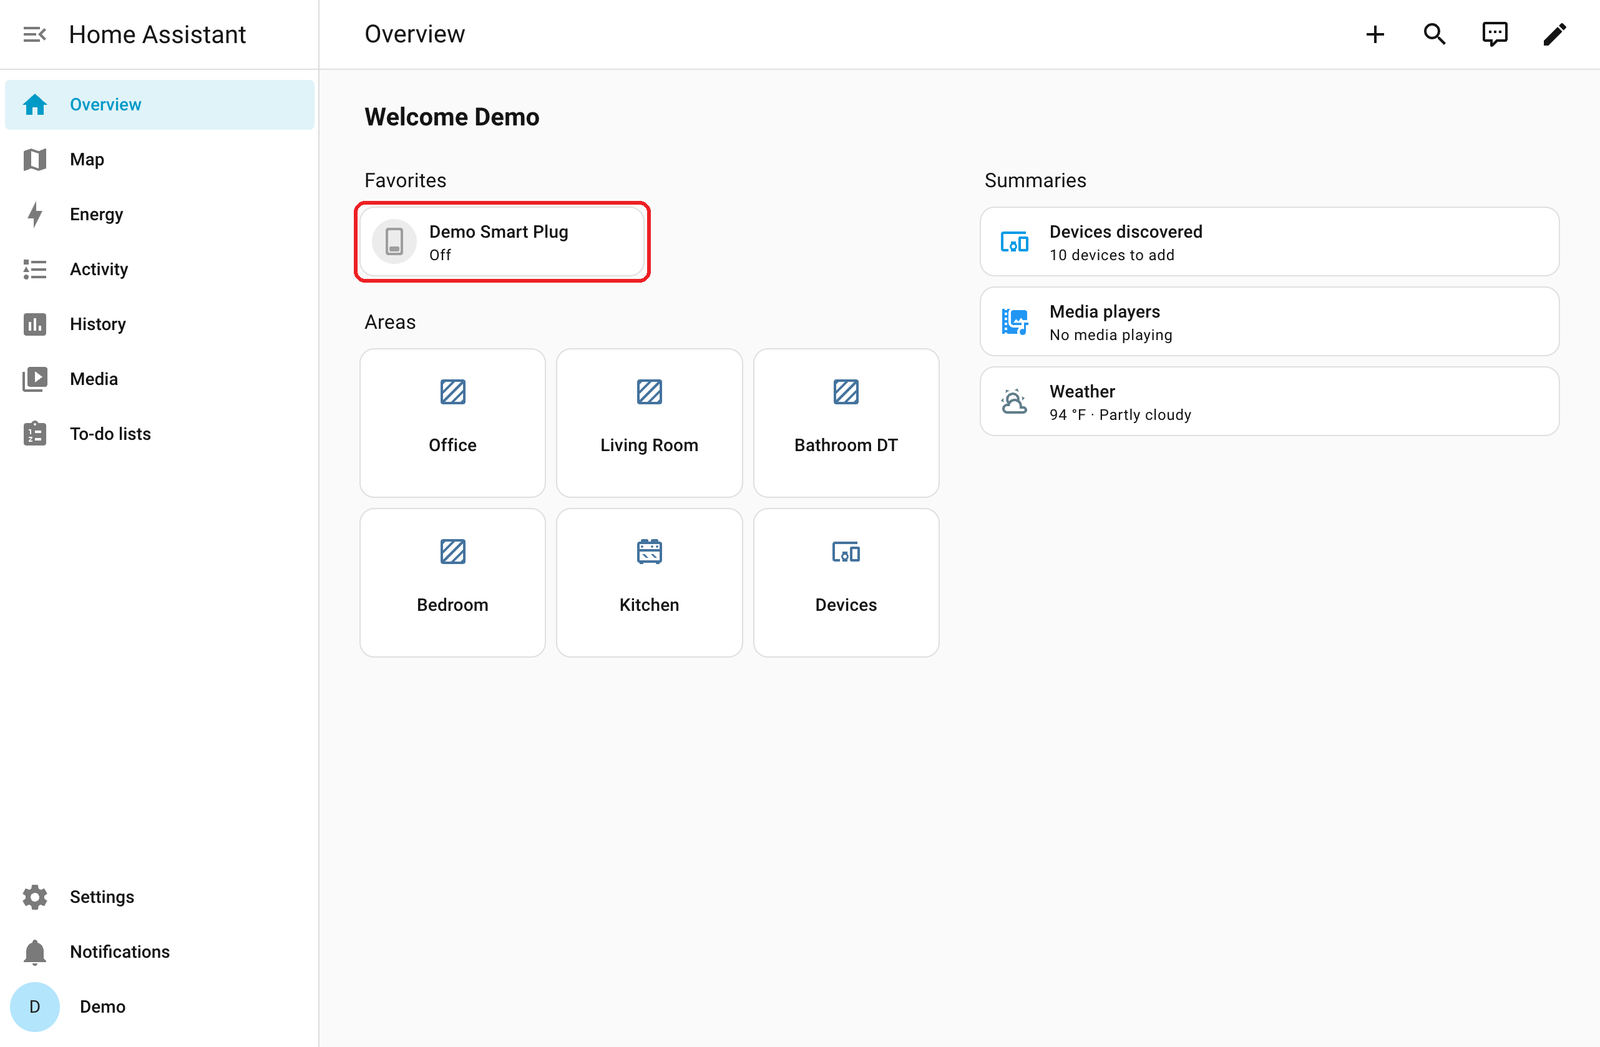Open To-do lists in the sidebar
The height and width of the screenshot is (1047, 1600).
pos(160,435)
